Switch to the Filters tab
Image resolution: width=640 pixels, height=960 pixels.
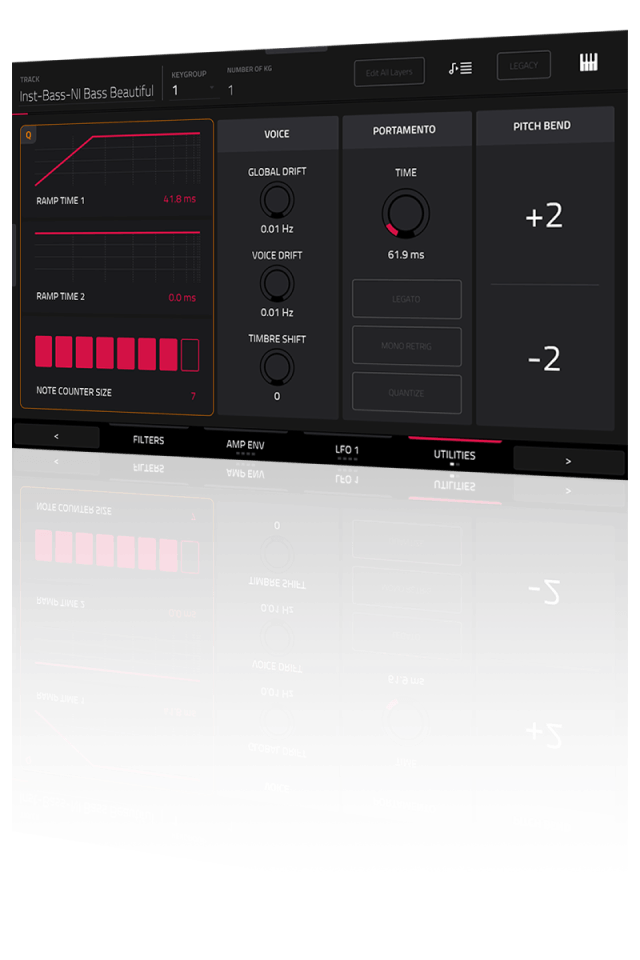point(148,440)
